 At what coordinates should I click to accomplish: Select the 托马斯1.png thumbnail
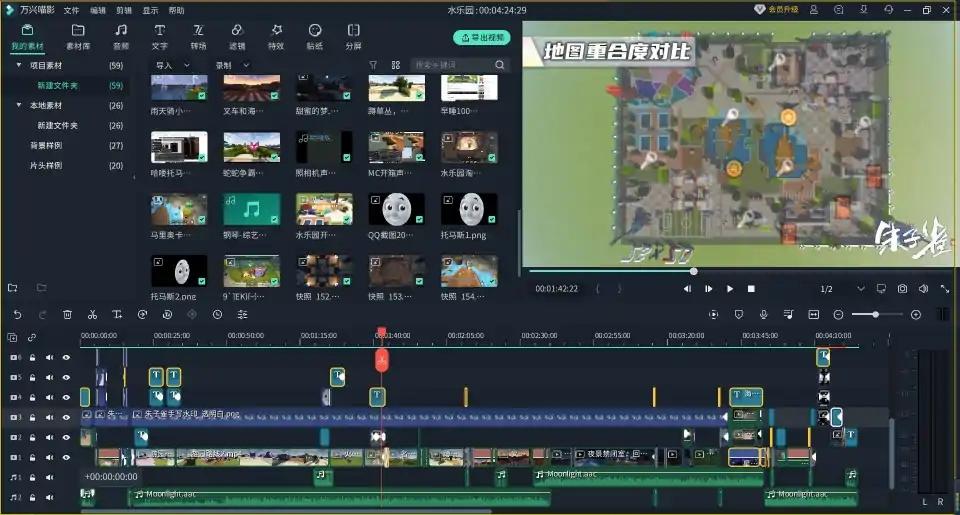(469, 209)
